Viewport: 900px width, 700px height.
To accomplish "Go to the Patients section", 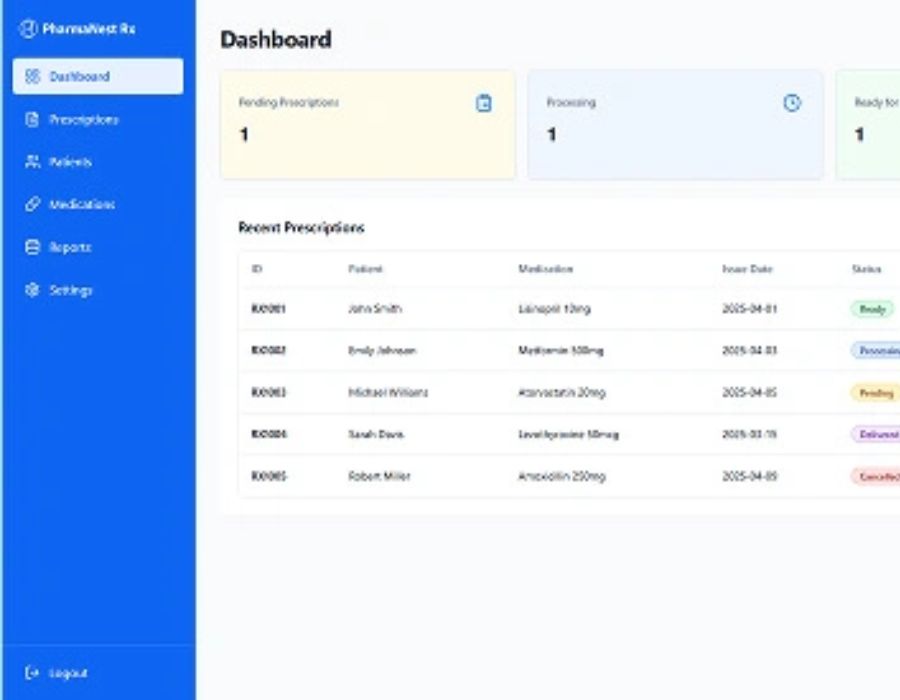I will (98, 162).
